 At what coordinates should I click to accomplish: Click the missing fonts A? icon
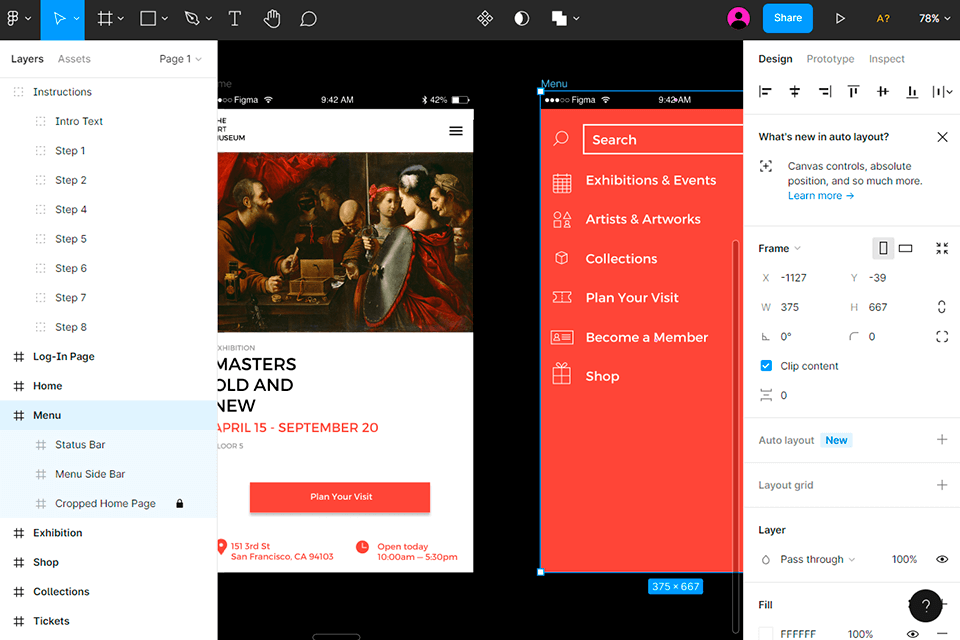pyautogui.click(x=883, y=19)
